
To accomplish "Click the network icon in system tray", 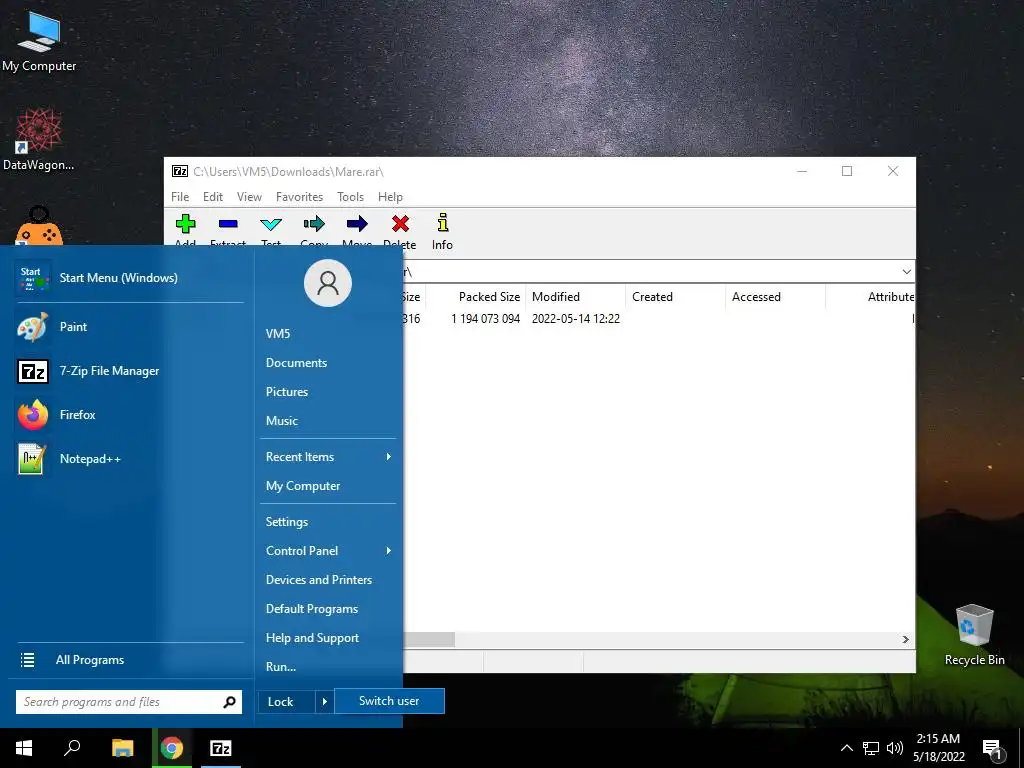I will 871,748.
